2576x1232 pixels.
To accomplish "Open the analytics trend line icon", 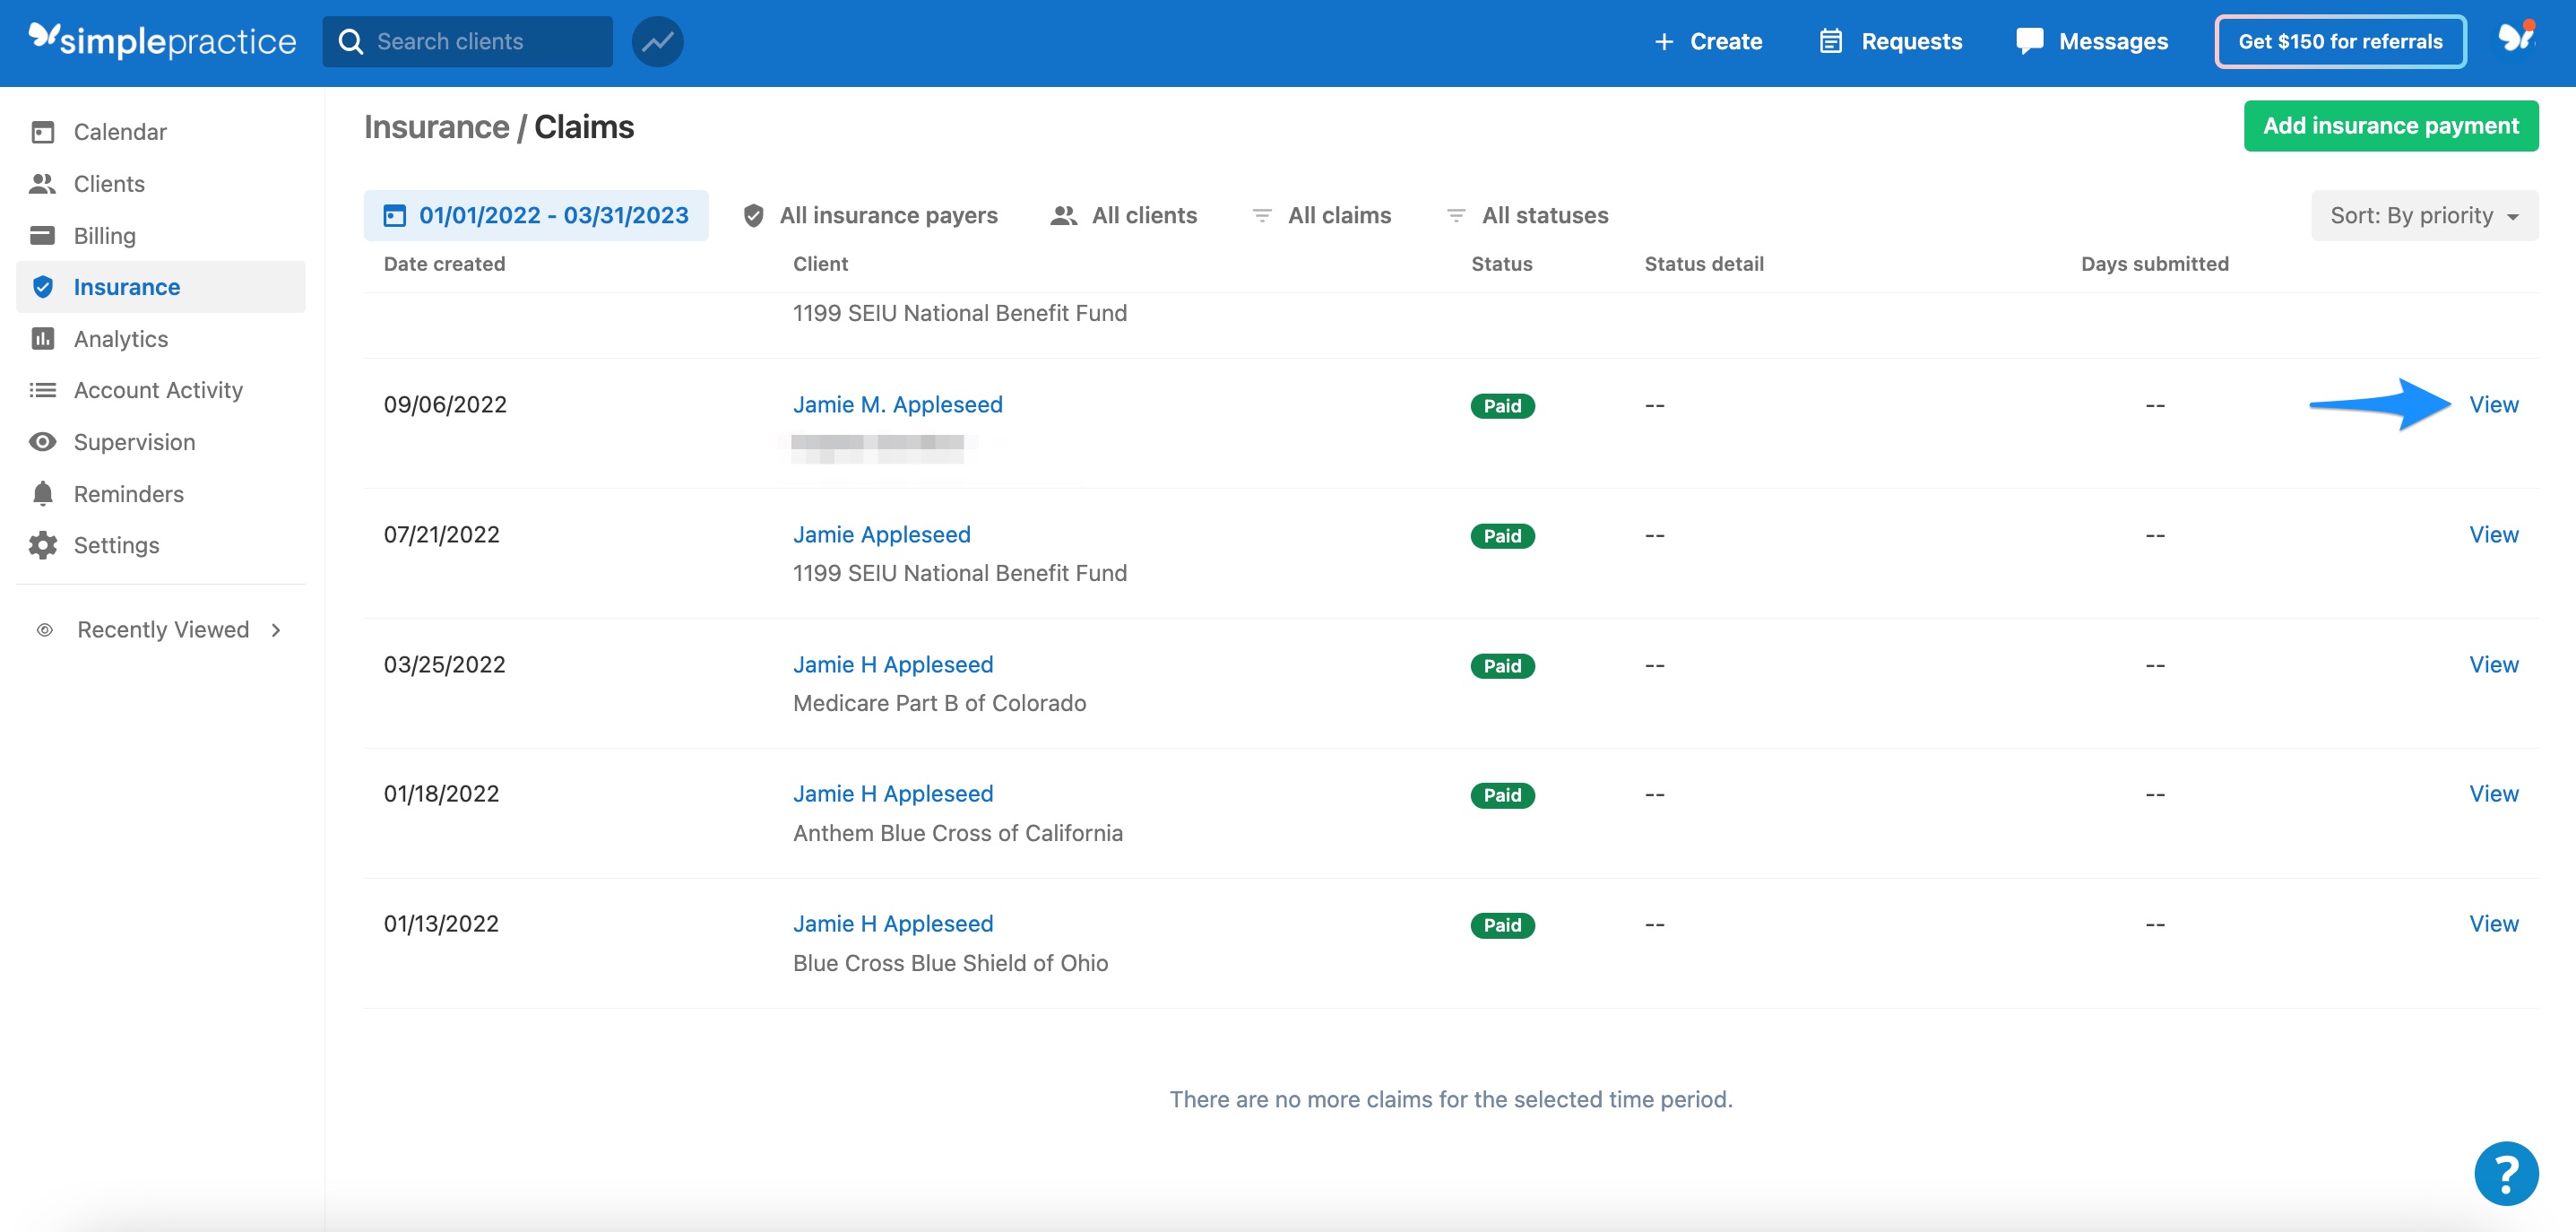I will [x=657, y=41].
